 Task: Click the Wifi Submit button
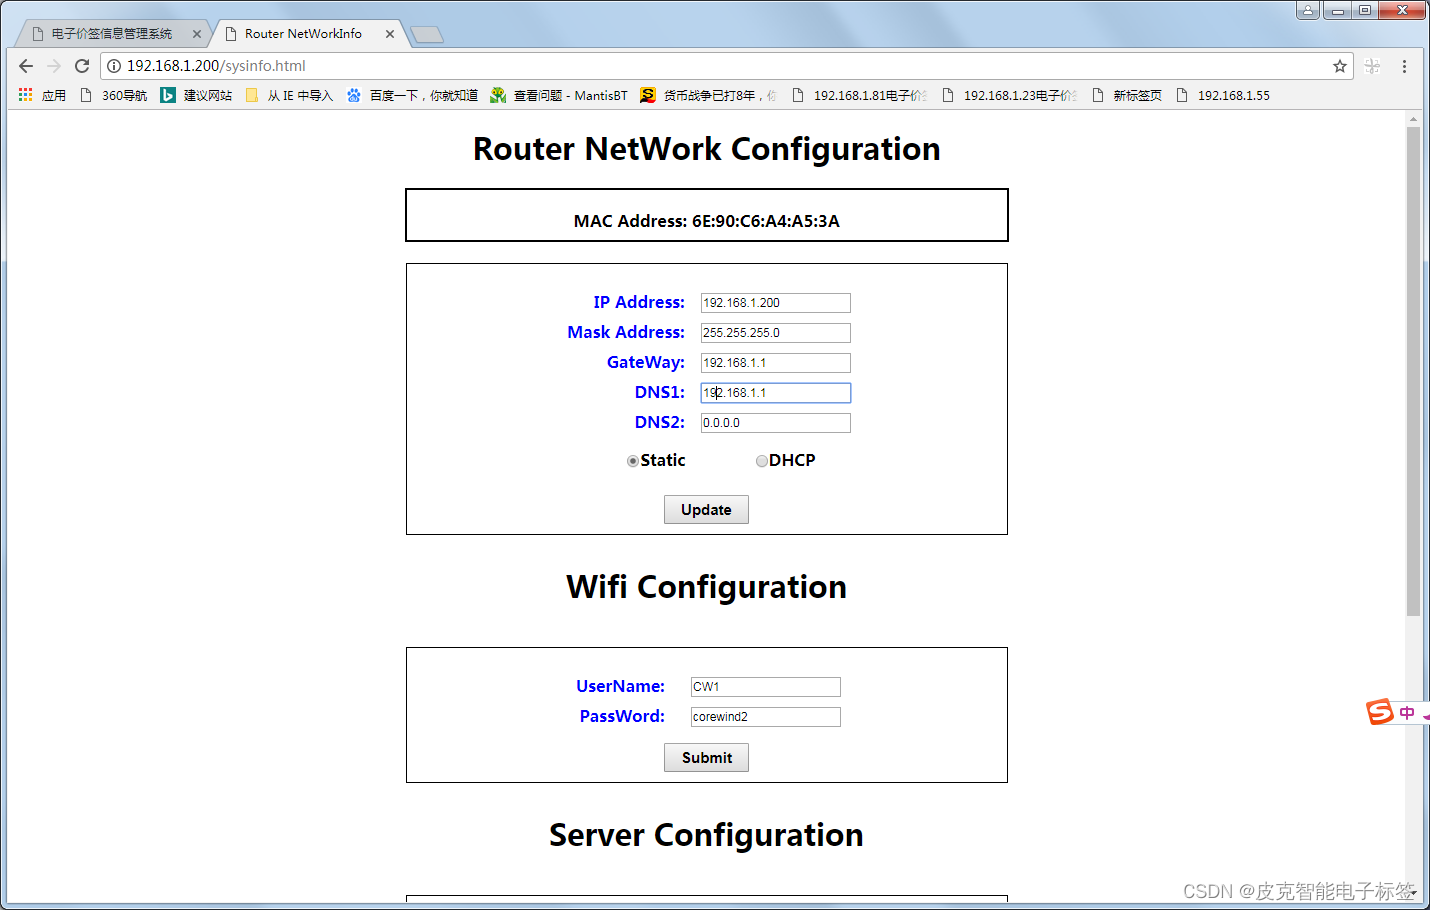pyautogui.click(x=706, y=758)
